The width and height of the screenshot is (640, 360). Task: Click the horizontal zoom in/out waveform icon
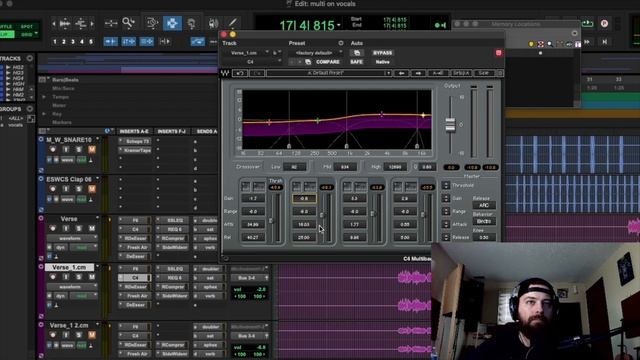[x=65, y=24]
